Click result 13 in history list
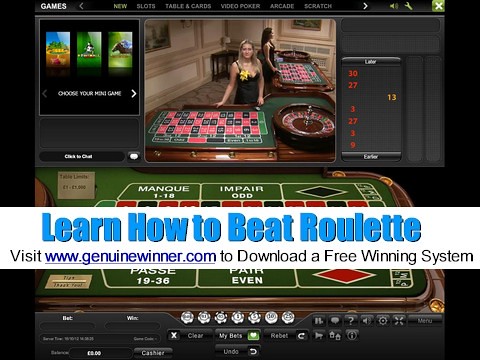The height and width of the screenshot is (360, 480). pos(392,97)
